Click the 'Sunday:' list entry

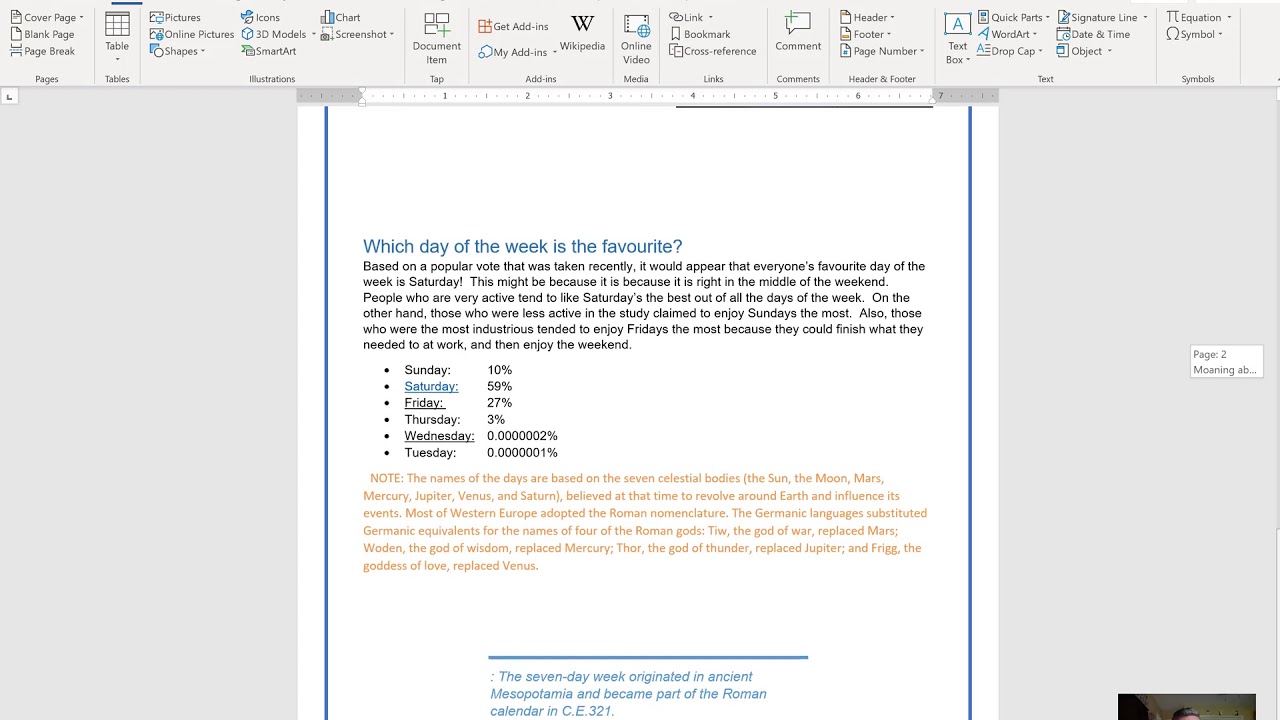[427, 370]
